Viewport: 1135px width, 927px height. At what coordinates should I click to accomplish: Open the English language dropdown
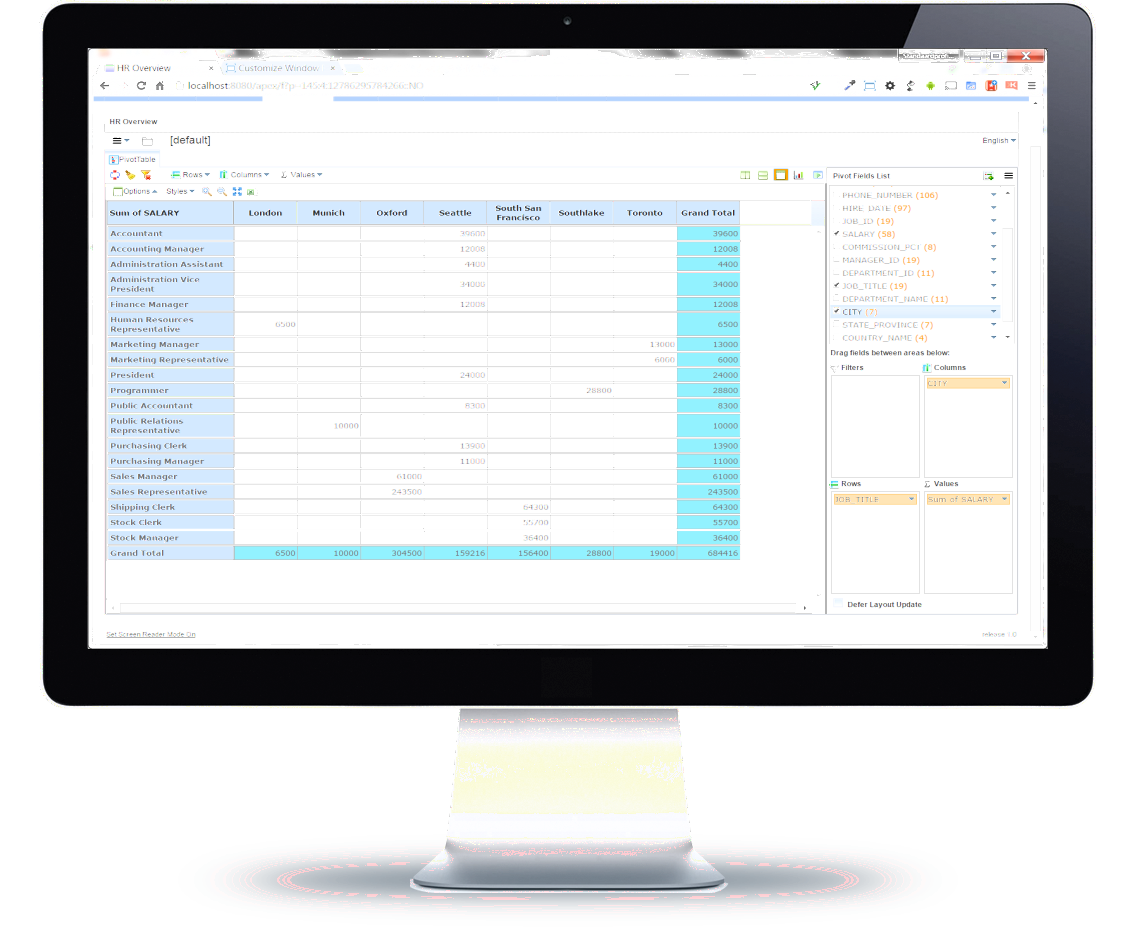(x=998, y=141)
